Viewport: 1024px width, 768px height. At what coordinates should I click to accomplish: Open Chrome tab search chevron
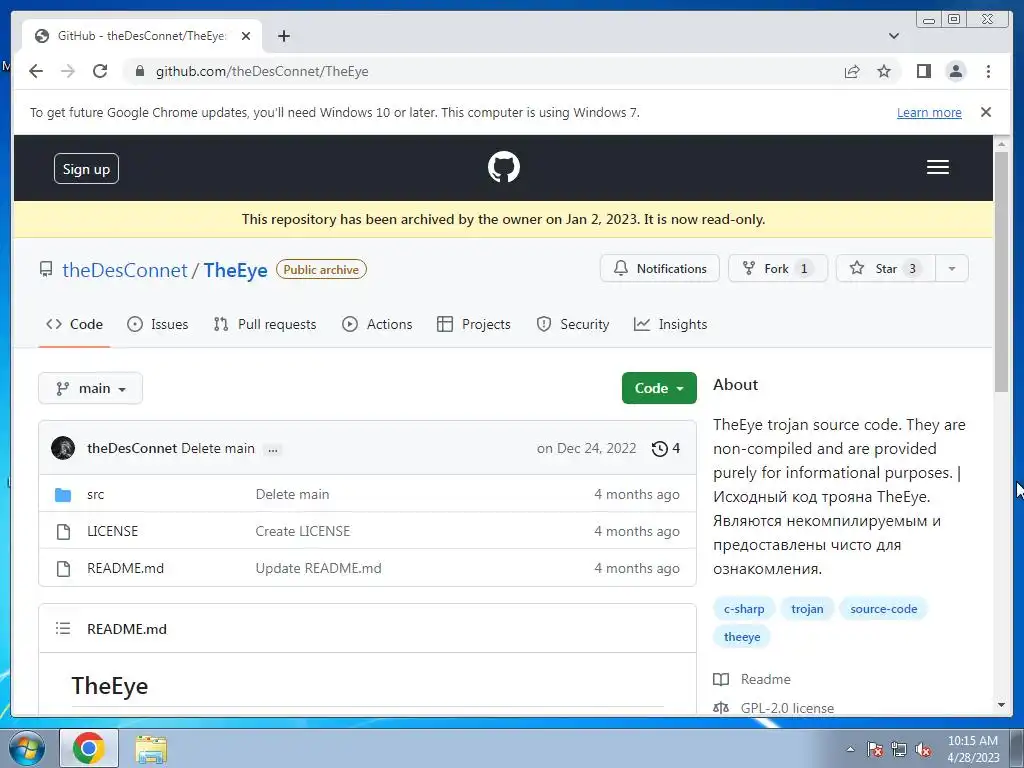pos(893,36)
